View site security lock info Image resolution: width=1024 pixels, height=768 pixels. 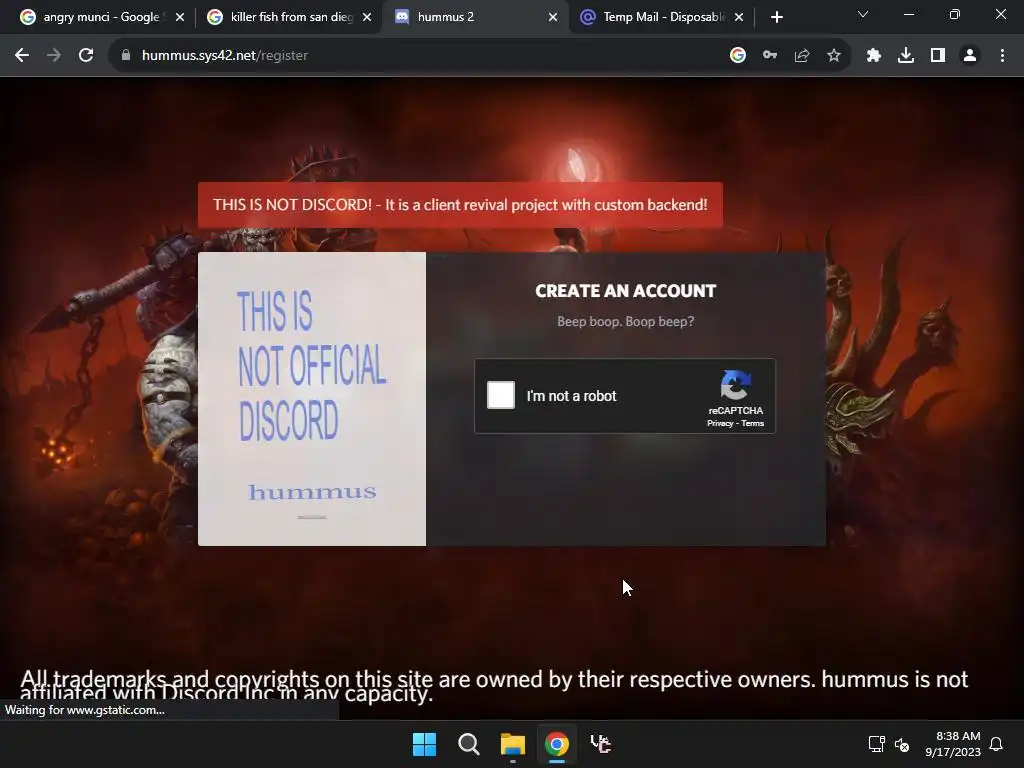[126, 56]
